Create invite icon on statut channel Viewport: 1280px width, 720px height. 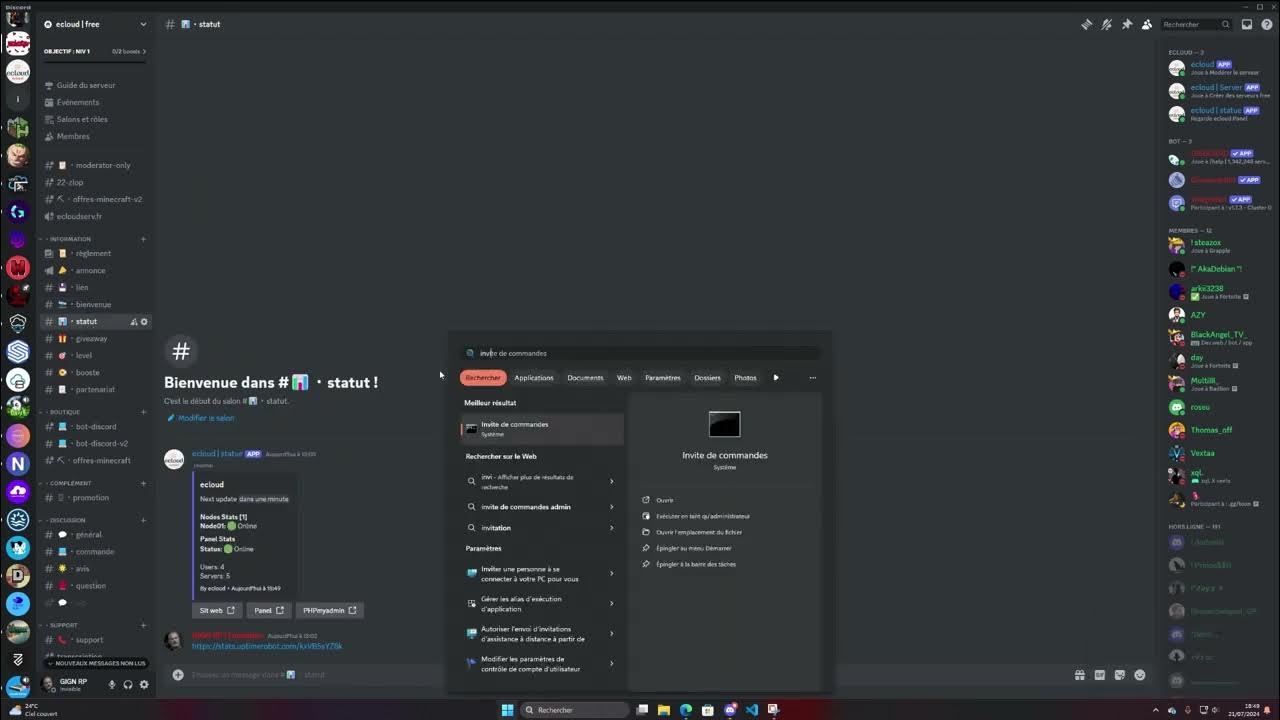point(133,322)
